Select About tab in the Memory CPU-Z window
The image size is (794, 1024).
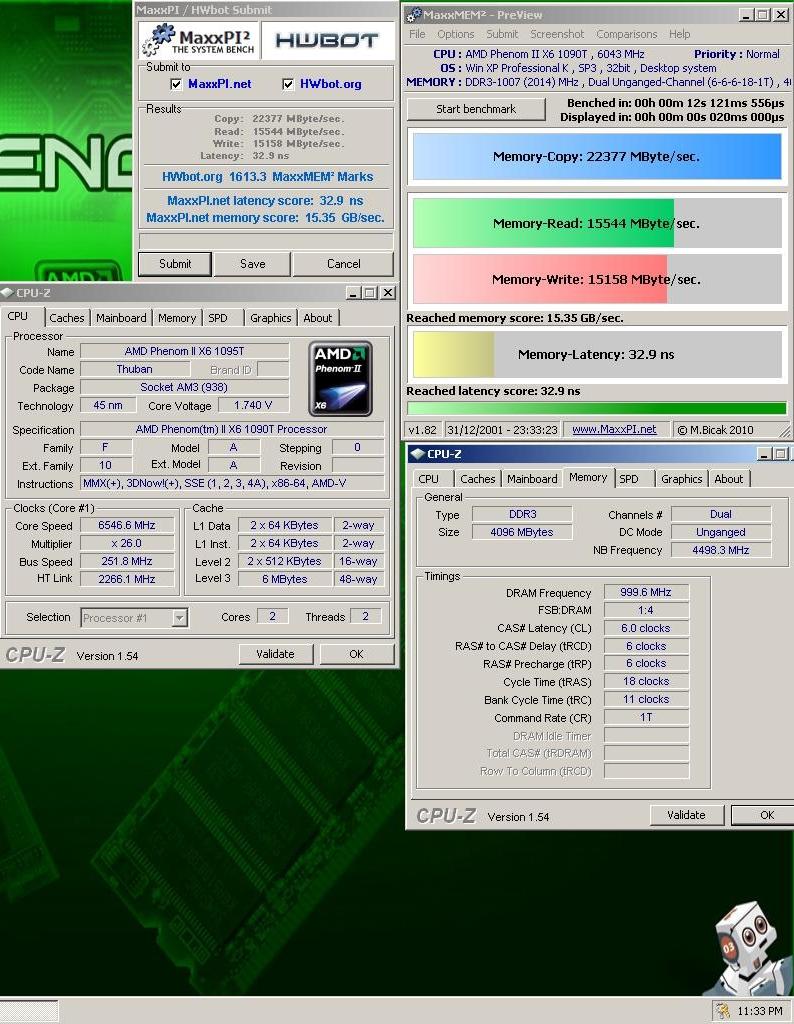click(728, 479)
